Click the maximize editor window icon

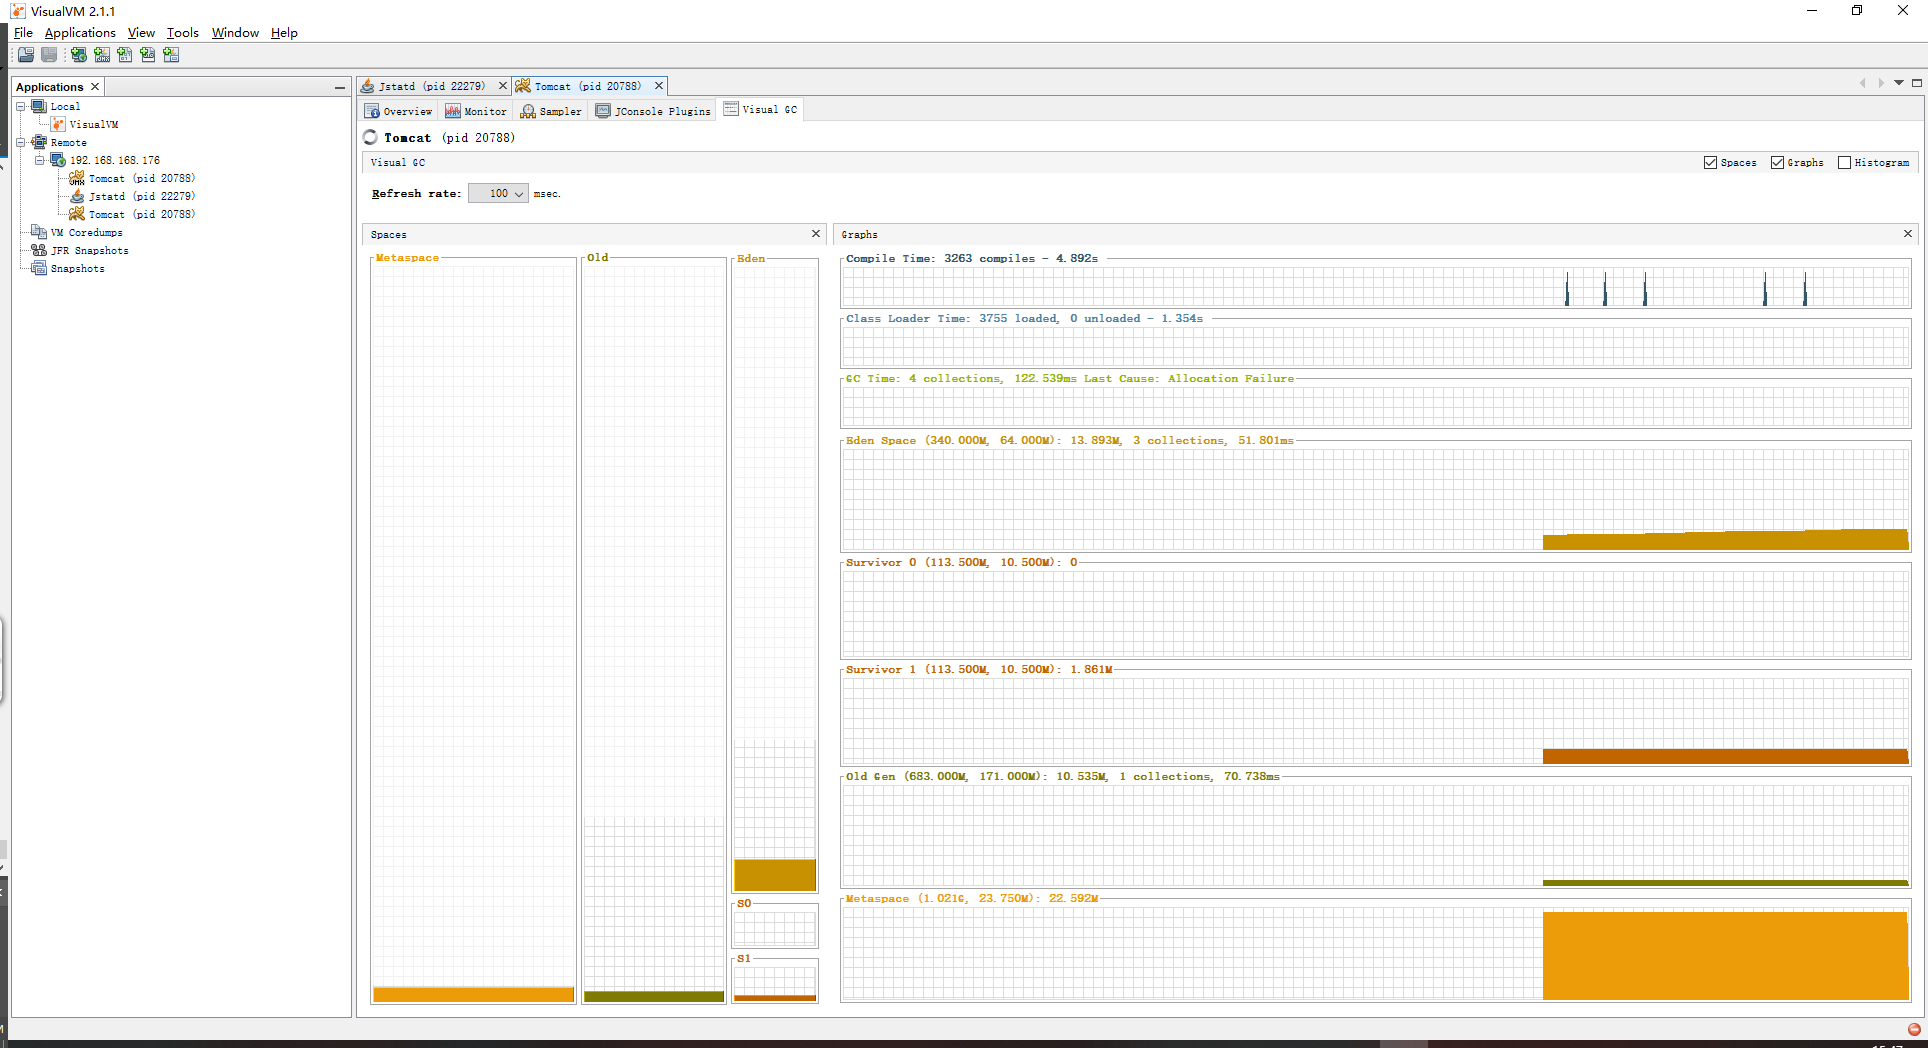[1917, 83]
